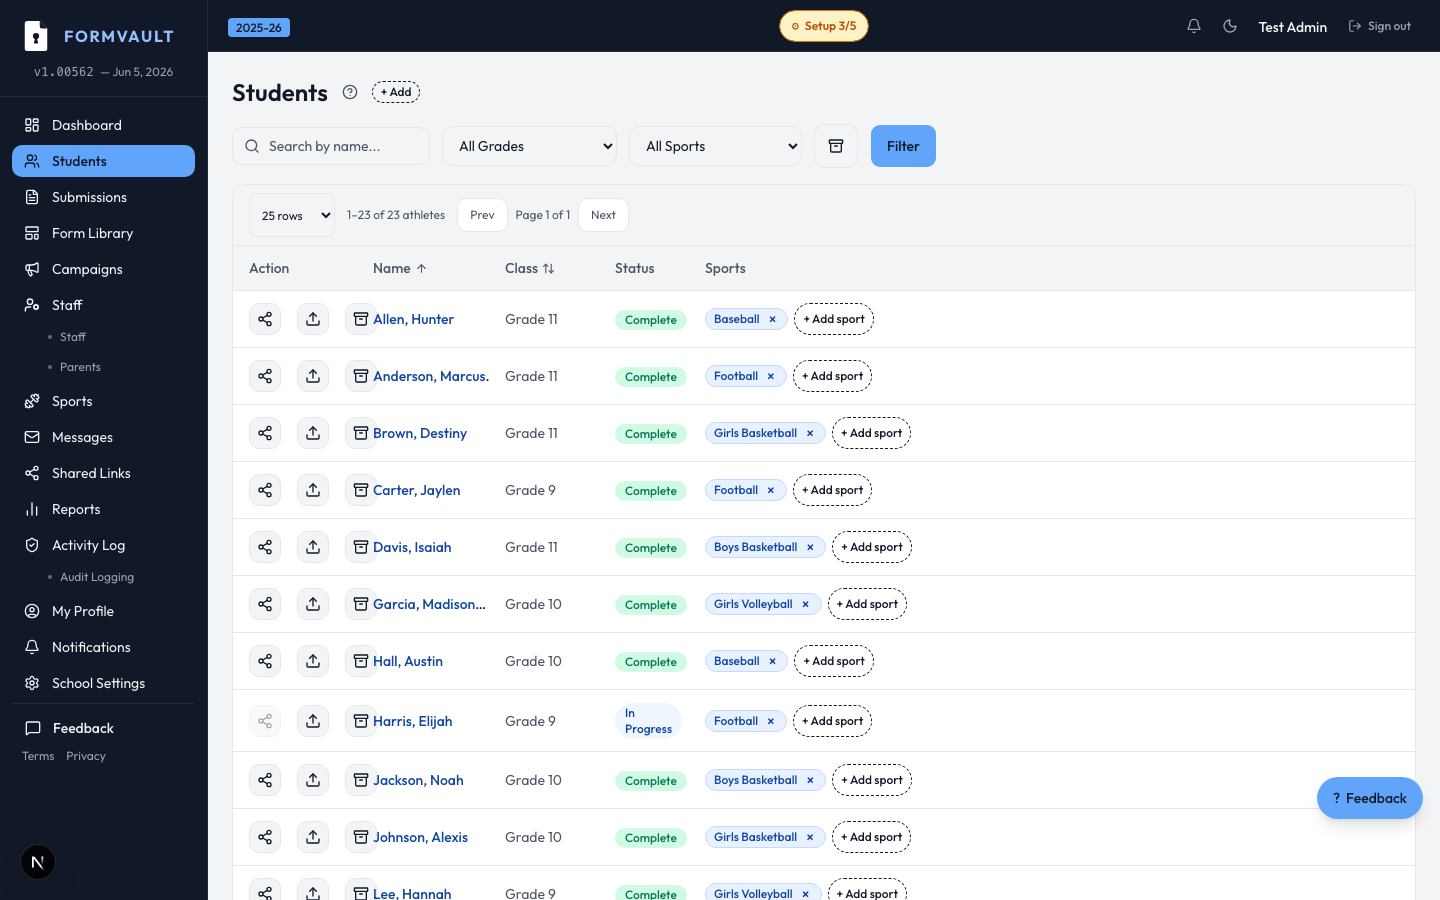Viewport: 1440px width, 900px height.
Task: Open the notifications bell in top bar
Action: click(x=1194, y=26)
